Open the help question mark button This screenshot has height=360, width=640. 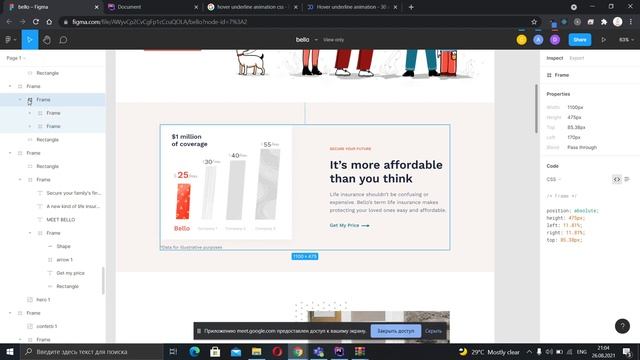pos(622,326)
